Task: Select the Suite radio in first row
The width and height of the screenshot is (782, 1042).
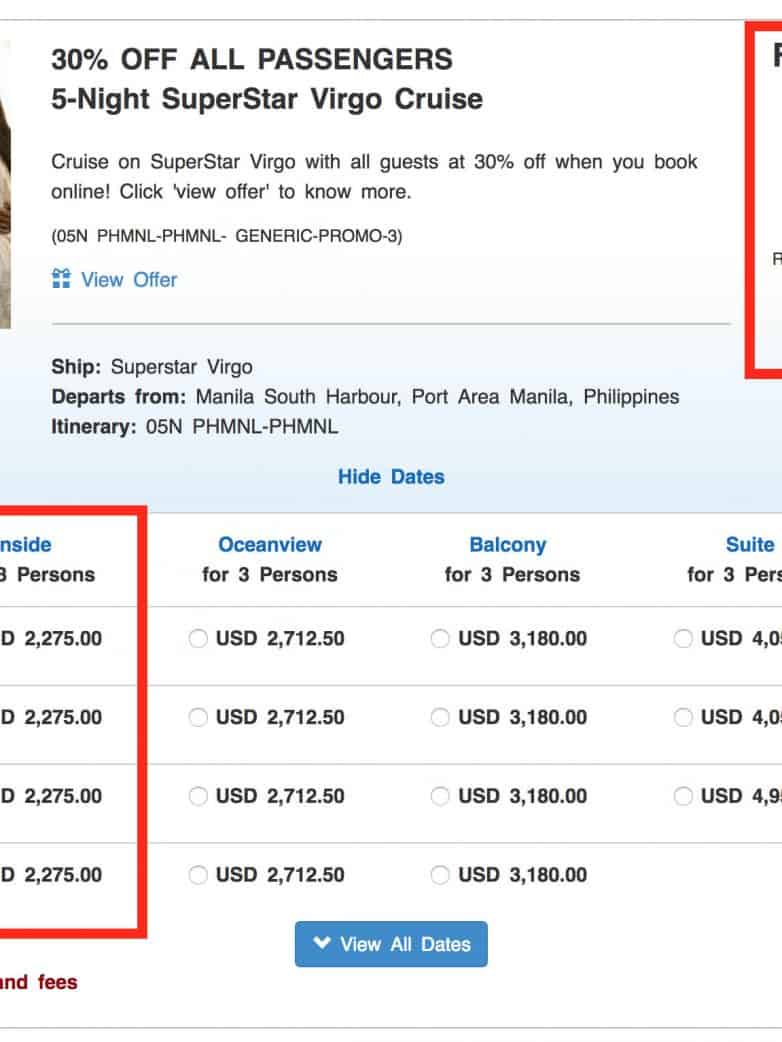Action: [x=683, y=639]
